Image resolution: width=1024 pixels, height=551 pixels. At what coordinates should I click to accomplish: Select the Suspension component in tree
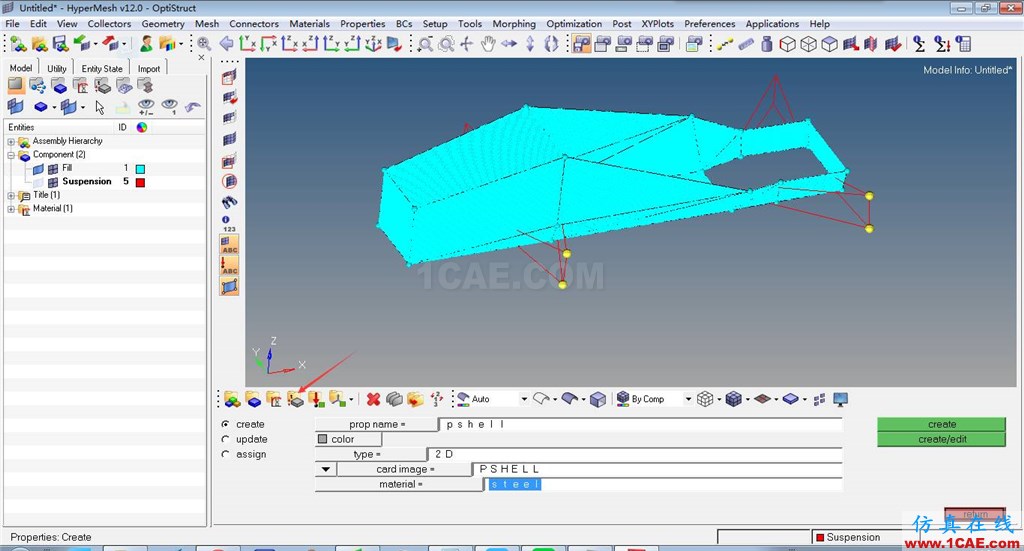click(87, 181)
